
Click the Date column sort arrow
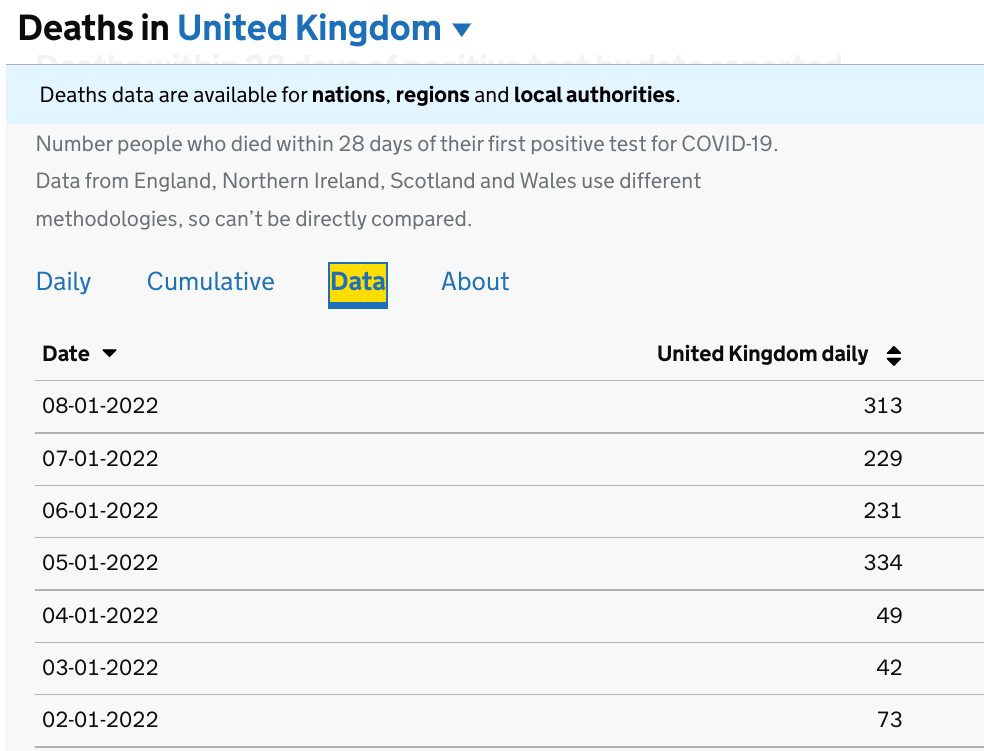110,354
